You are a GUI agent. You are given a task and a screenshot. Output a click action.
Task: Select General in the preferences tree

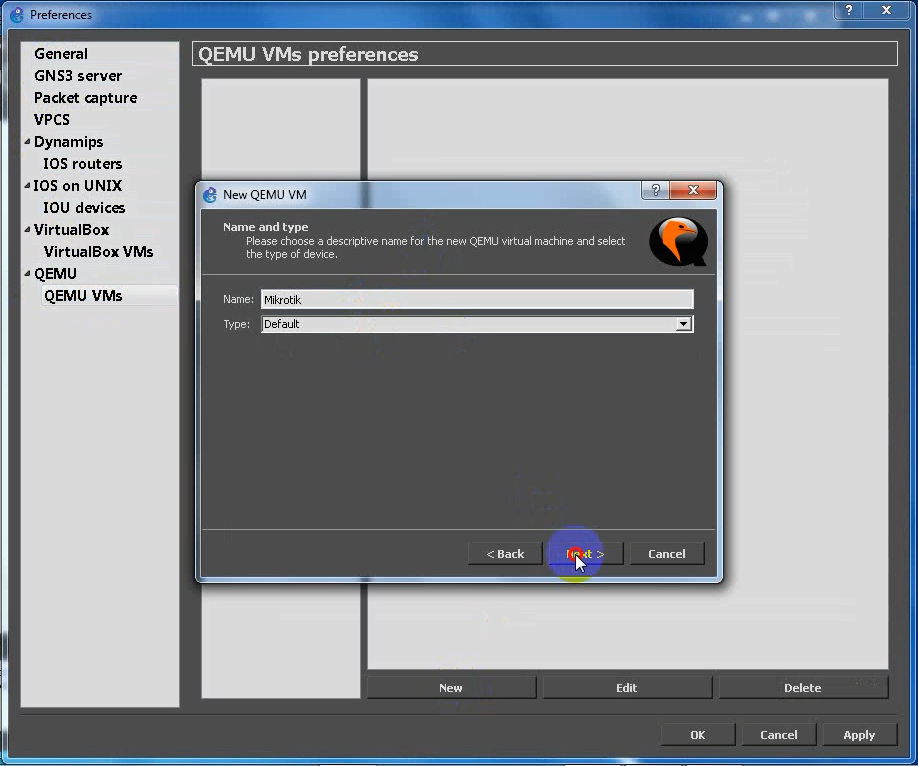tap(61, 54)
